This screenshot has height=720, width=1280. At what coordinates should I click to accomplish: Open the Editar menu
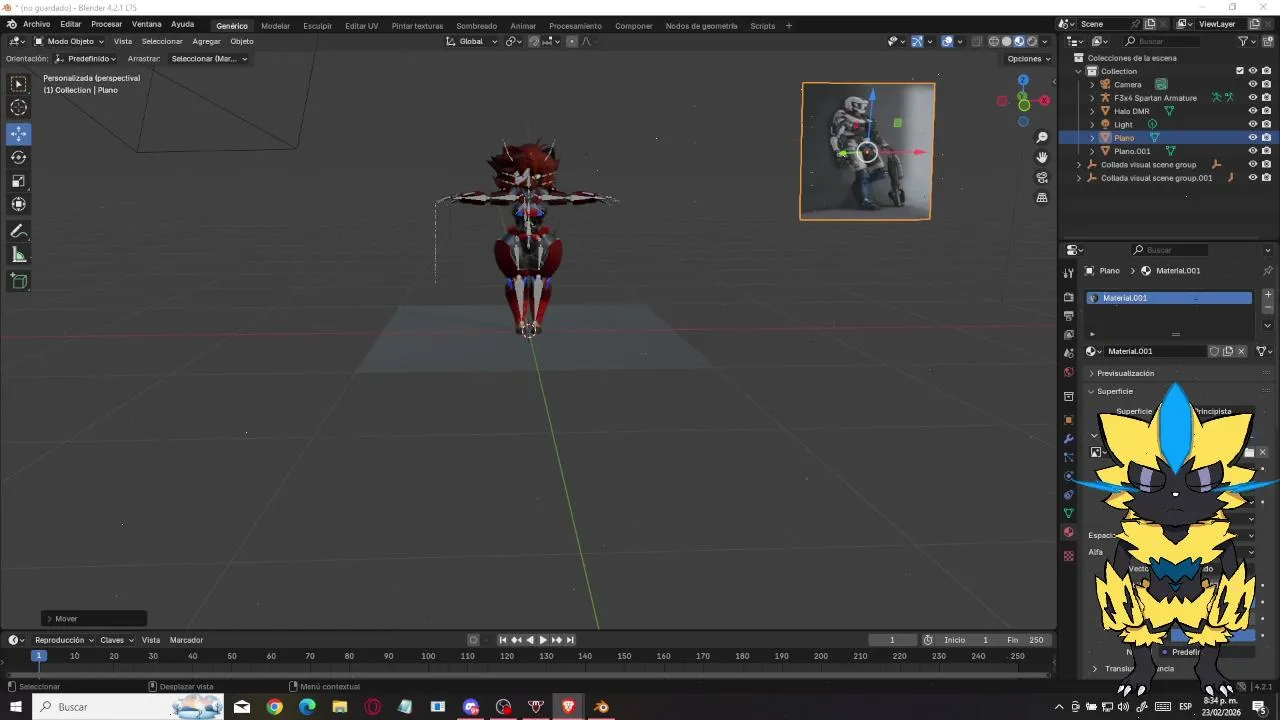tap(70, 24)
